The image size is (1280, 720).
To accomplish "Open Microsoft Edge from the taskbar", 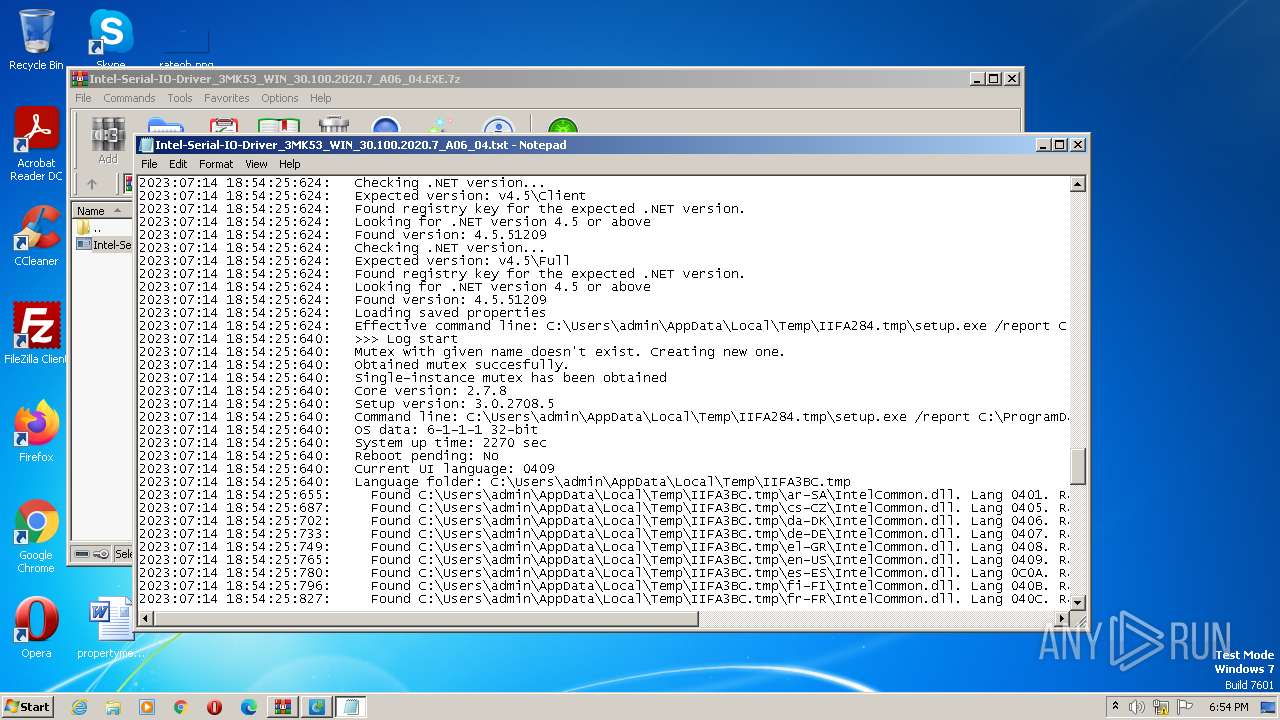I will coord(249,707).
